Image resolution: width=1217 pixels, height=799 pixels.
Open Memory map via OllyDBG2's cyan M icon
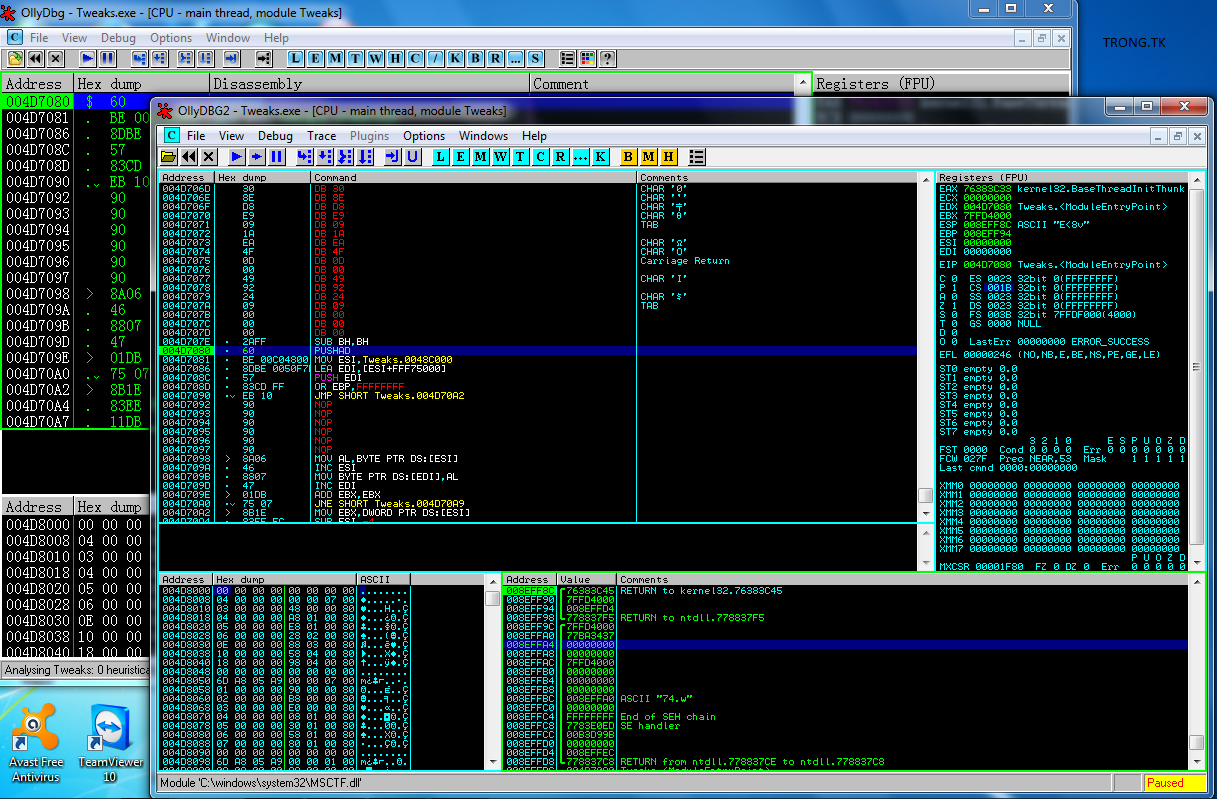point(480,157)
